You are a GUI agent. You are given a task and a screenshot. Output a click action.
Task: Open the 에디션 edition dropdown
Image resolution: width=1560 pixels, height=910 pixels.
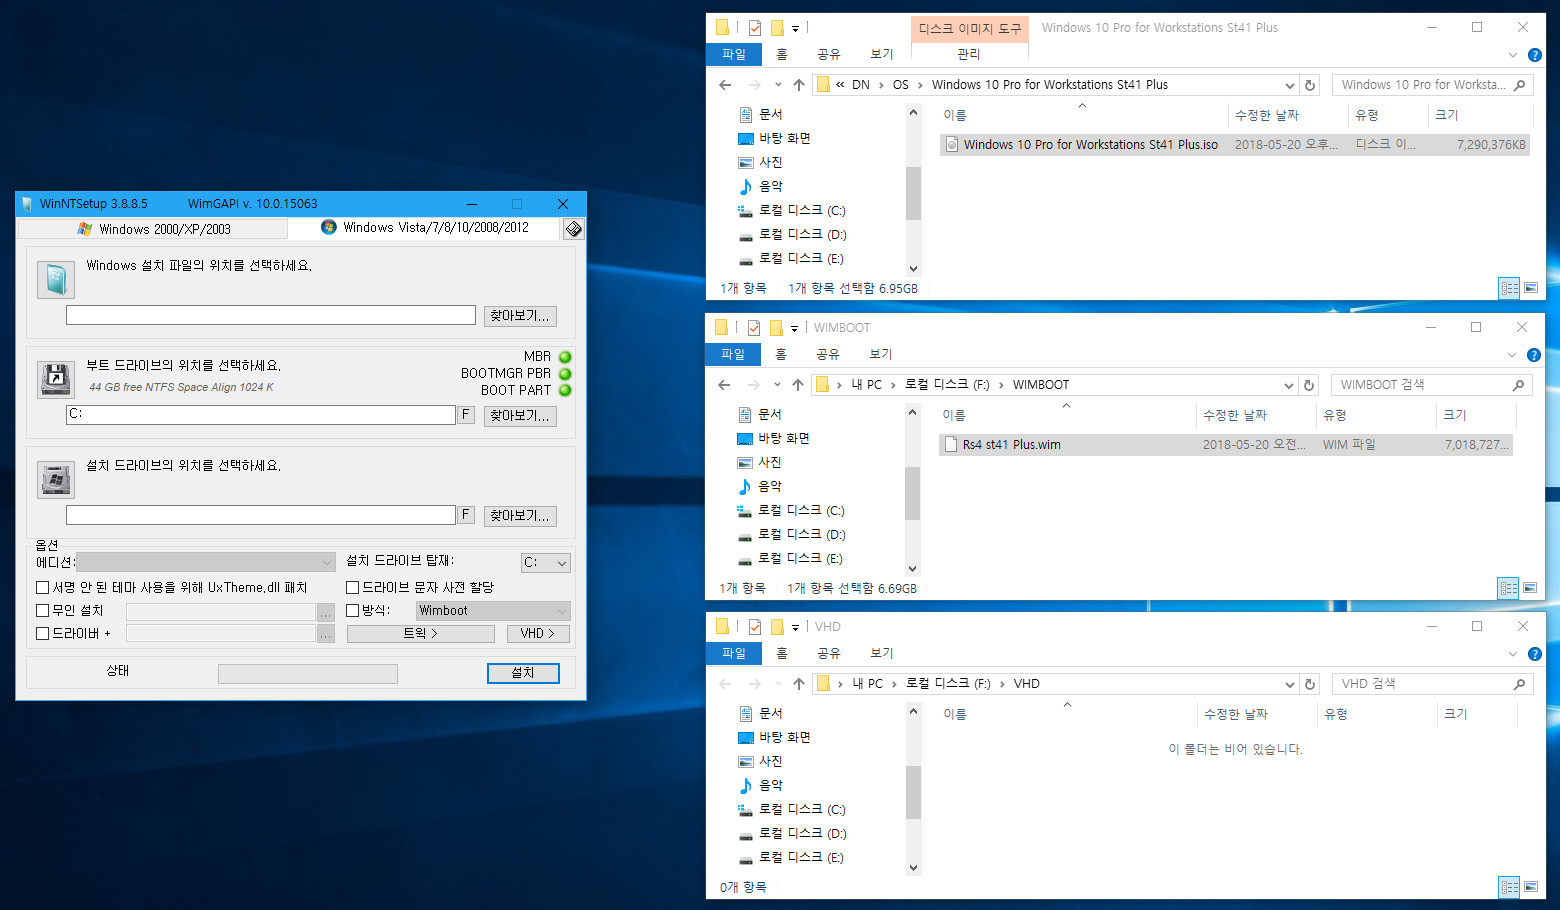pos(206,563)
